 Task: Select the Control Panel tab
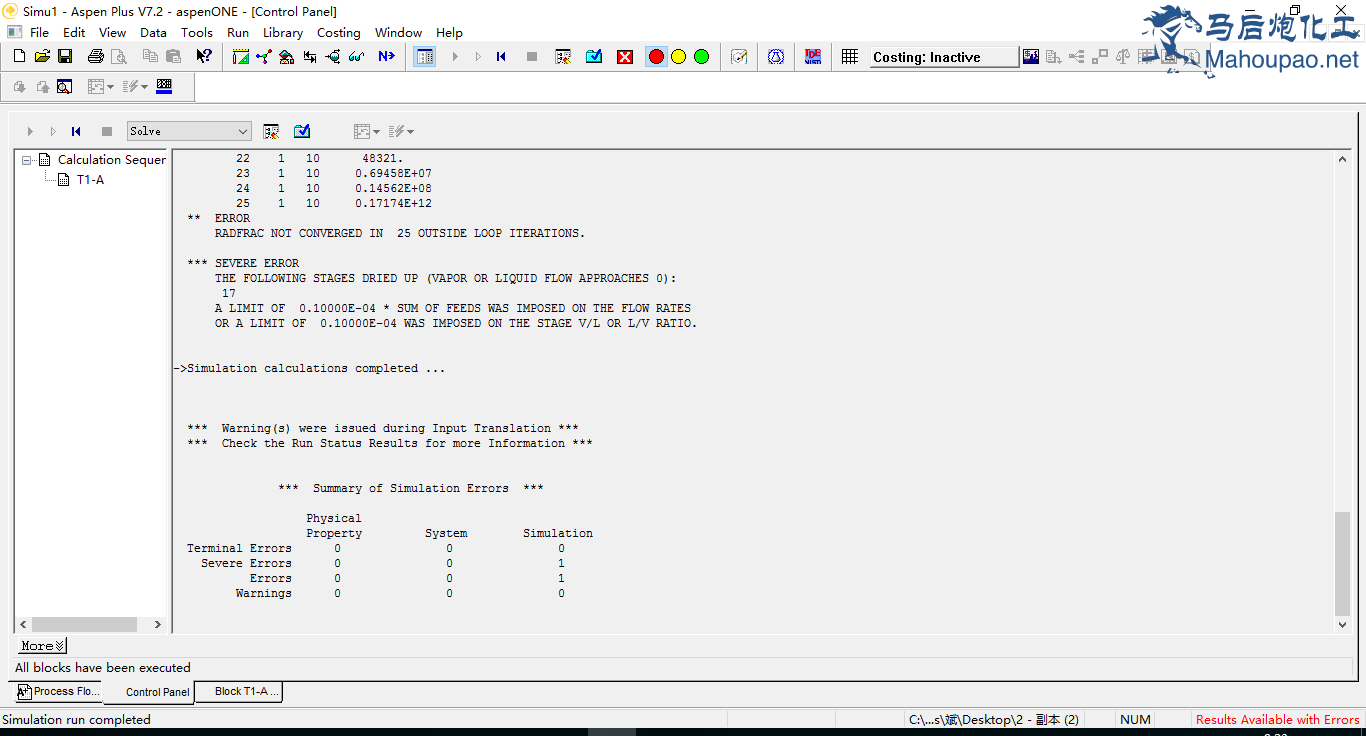click(x=149, y=692)
